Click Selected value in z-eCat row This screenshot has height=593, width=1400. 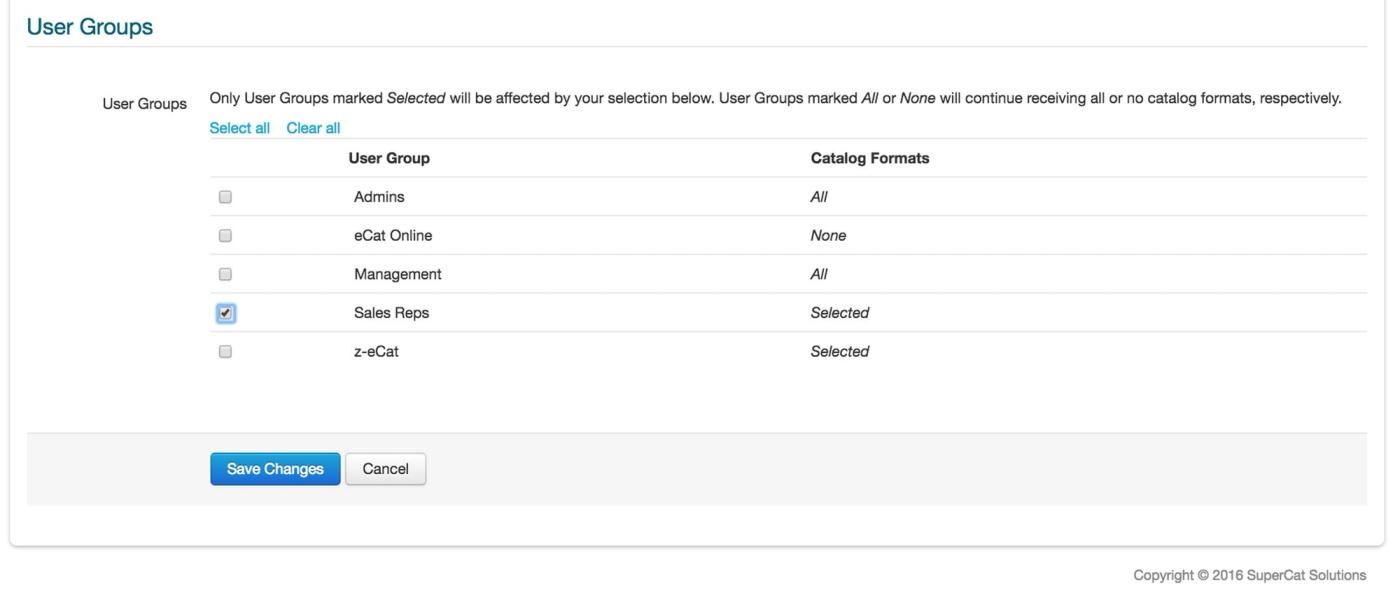(x=840, y=352)
